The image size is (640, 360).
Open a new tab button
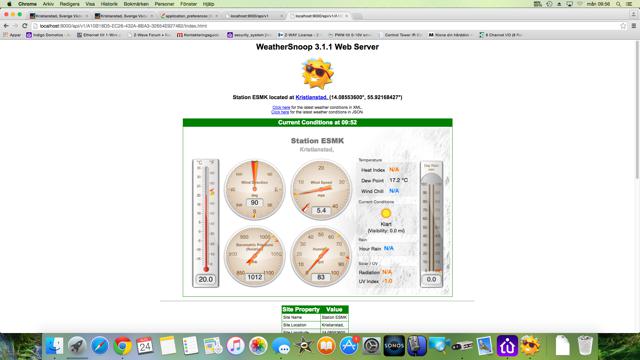357,16
